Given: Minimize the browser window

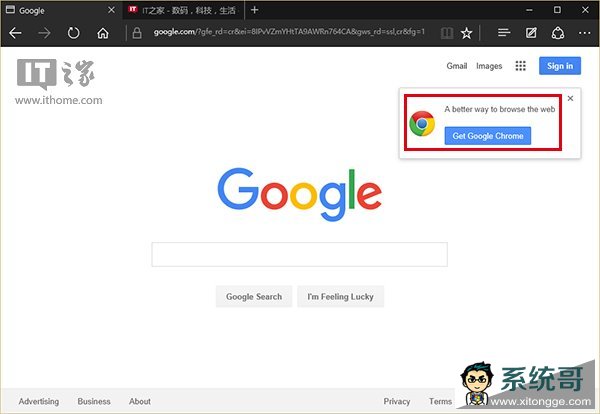Looking at the screenshot, I should 529,10.
